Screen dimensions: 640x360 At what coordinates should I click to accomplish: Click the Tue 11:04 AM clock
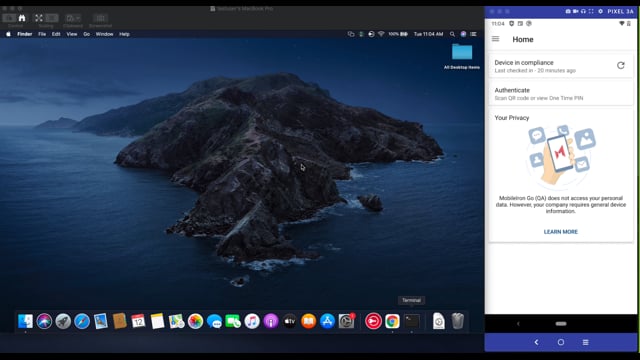coord(429,34)
